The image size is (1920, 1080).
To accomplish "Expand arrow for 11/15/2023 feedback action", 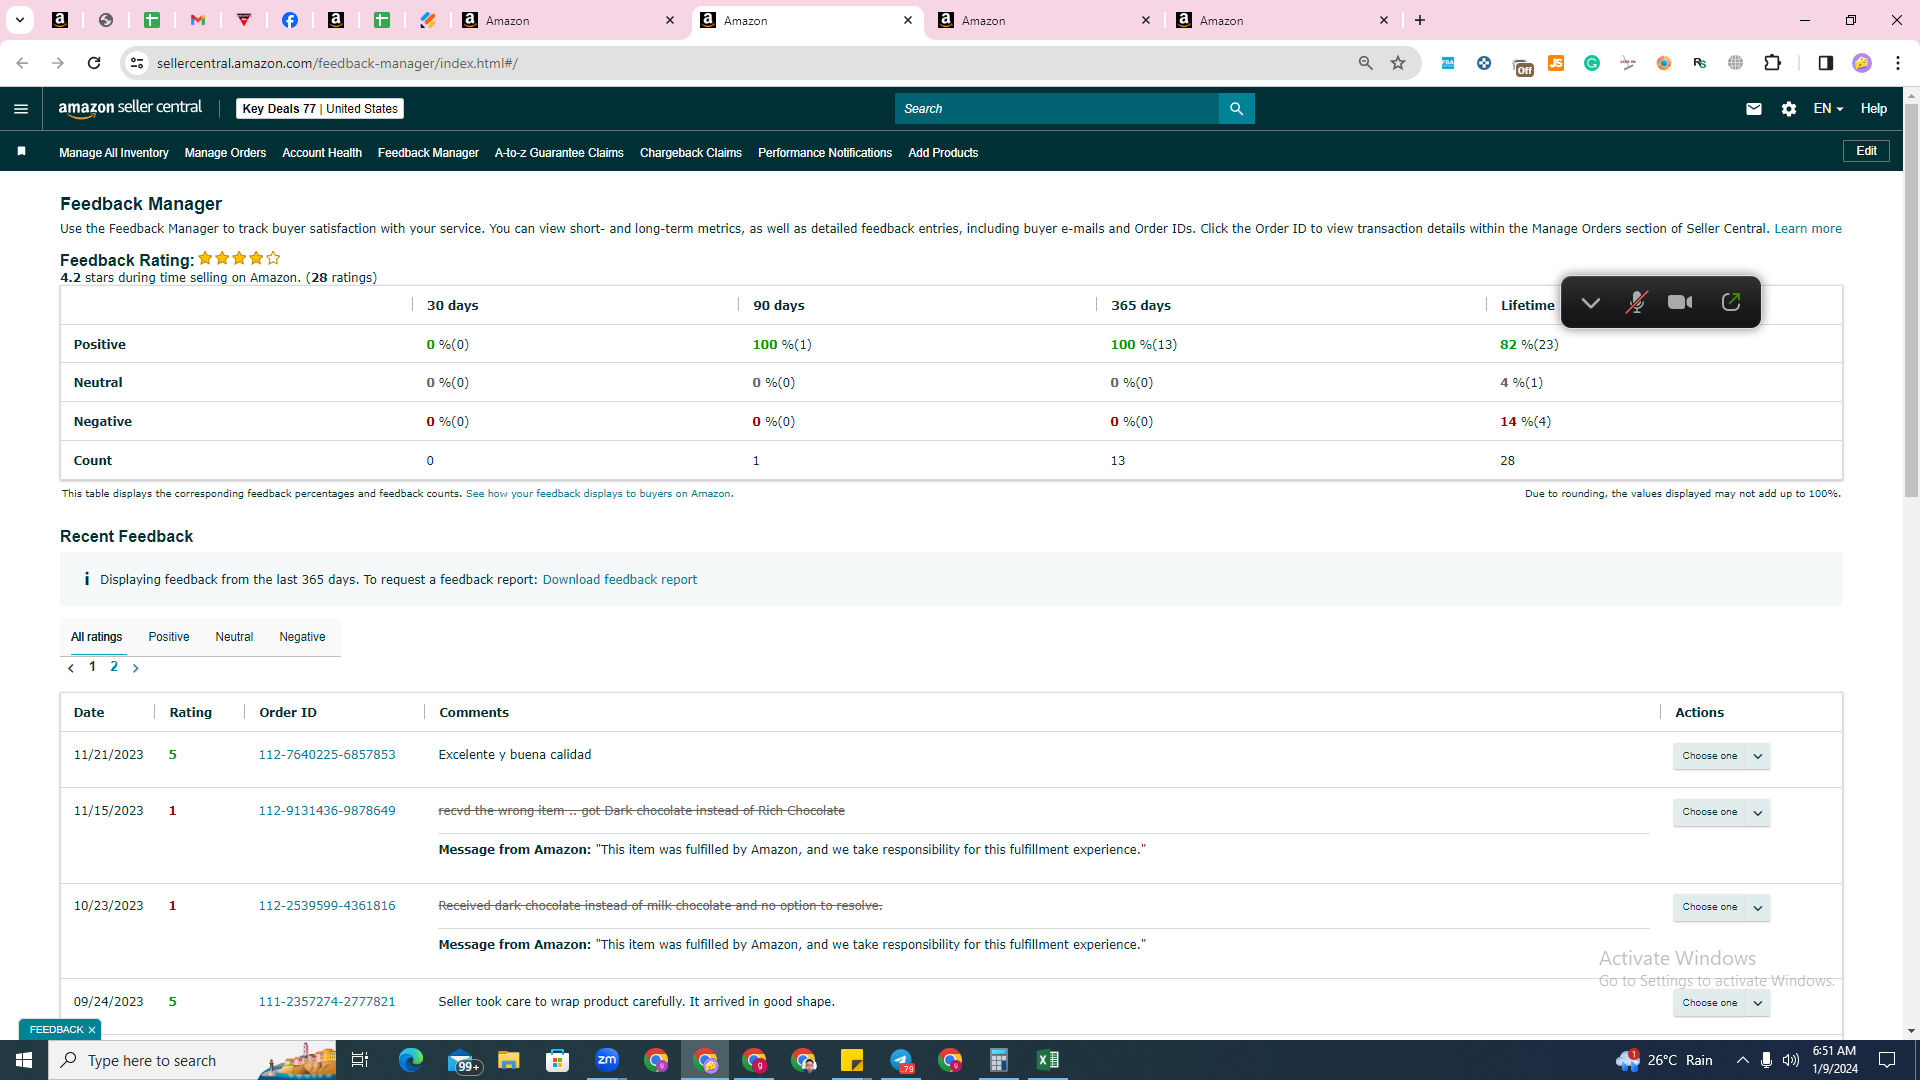I will tap(1758, 812).
